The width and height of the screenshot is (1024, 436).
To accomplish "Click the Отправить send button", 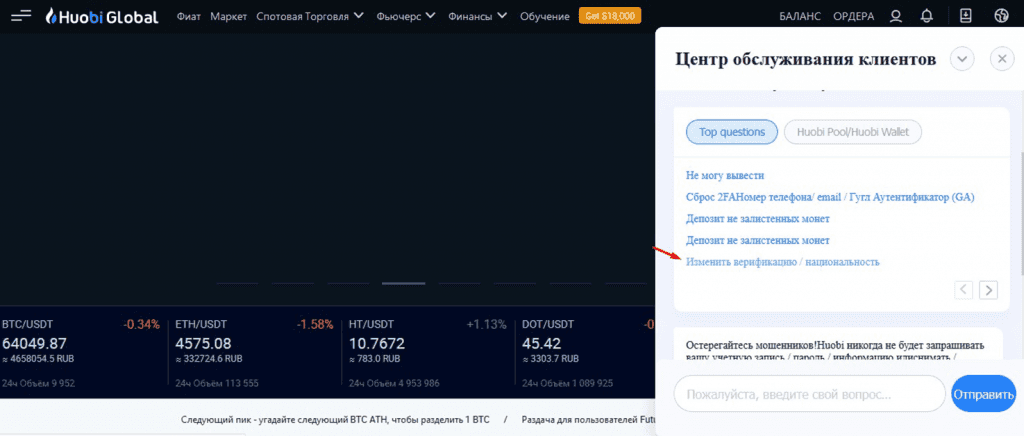I will pyautogui.click(x=984, y=394).
